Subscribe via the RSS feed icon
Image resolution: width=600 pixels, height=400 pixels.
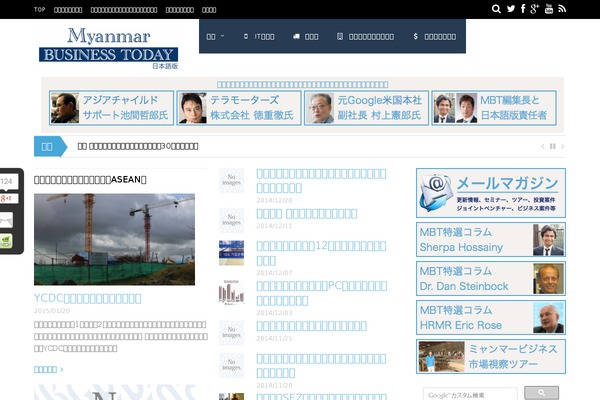click(562, 9)
